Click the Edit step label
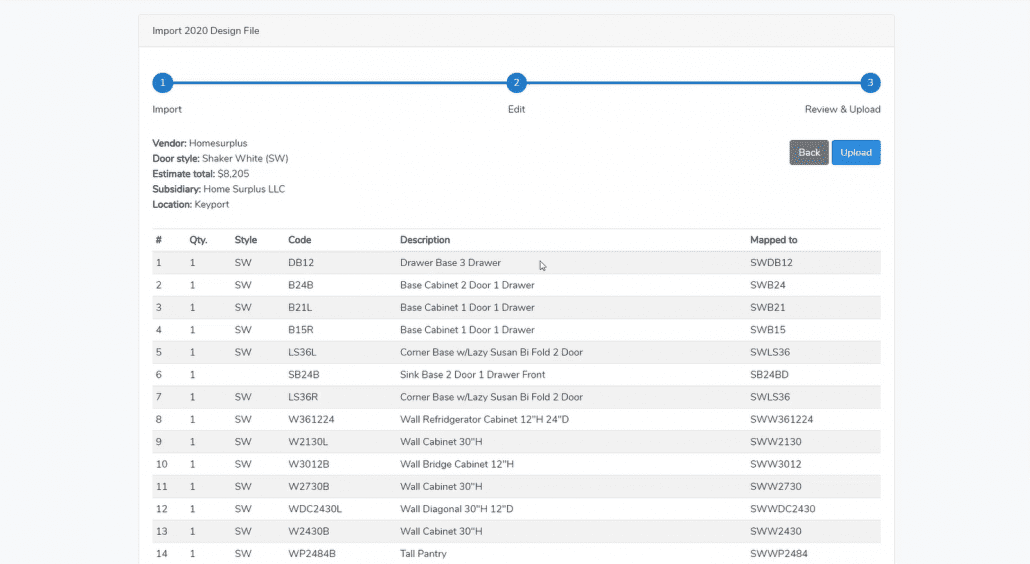This screenshot has width=1030, height=564. pyautogui.click(x=516, y=110)
